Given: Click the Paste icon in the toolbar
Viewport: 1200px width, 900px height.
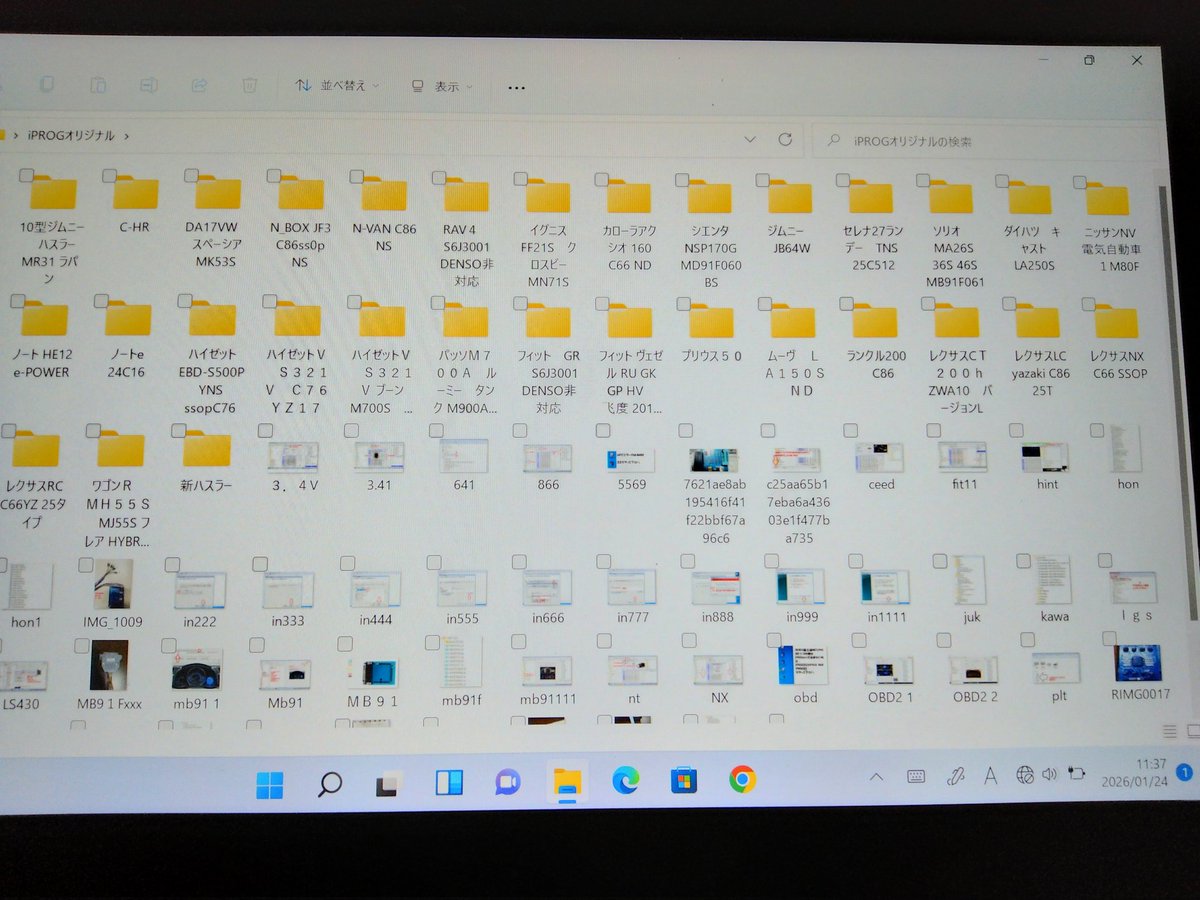Looking at the screenshot, I should pyautogui.click(x=98, y=85).
